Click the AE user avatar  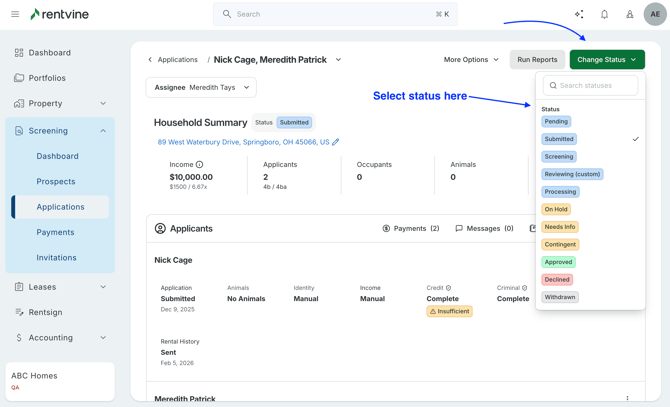(x=655, y=14)
